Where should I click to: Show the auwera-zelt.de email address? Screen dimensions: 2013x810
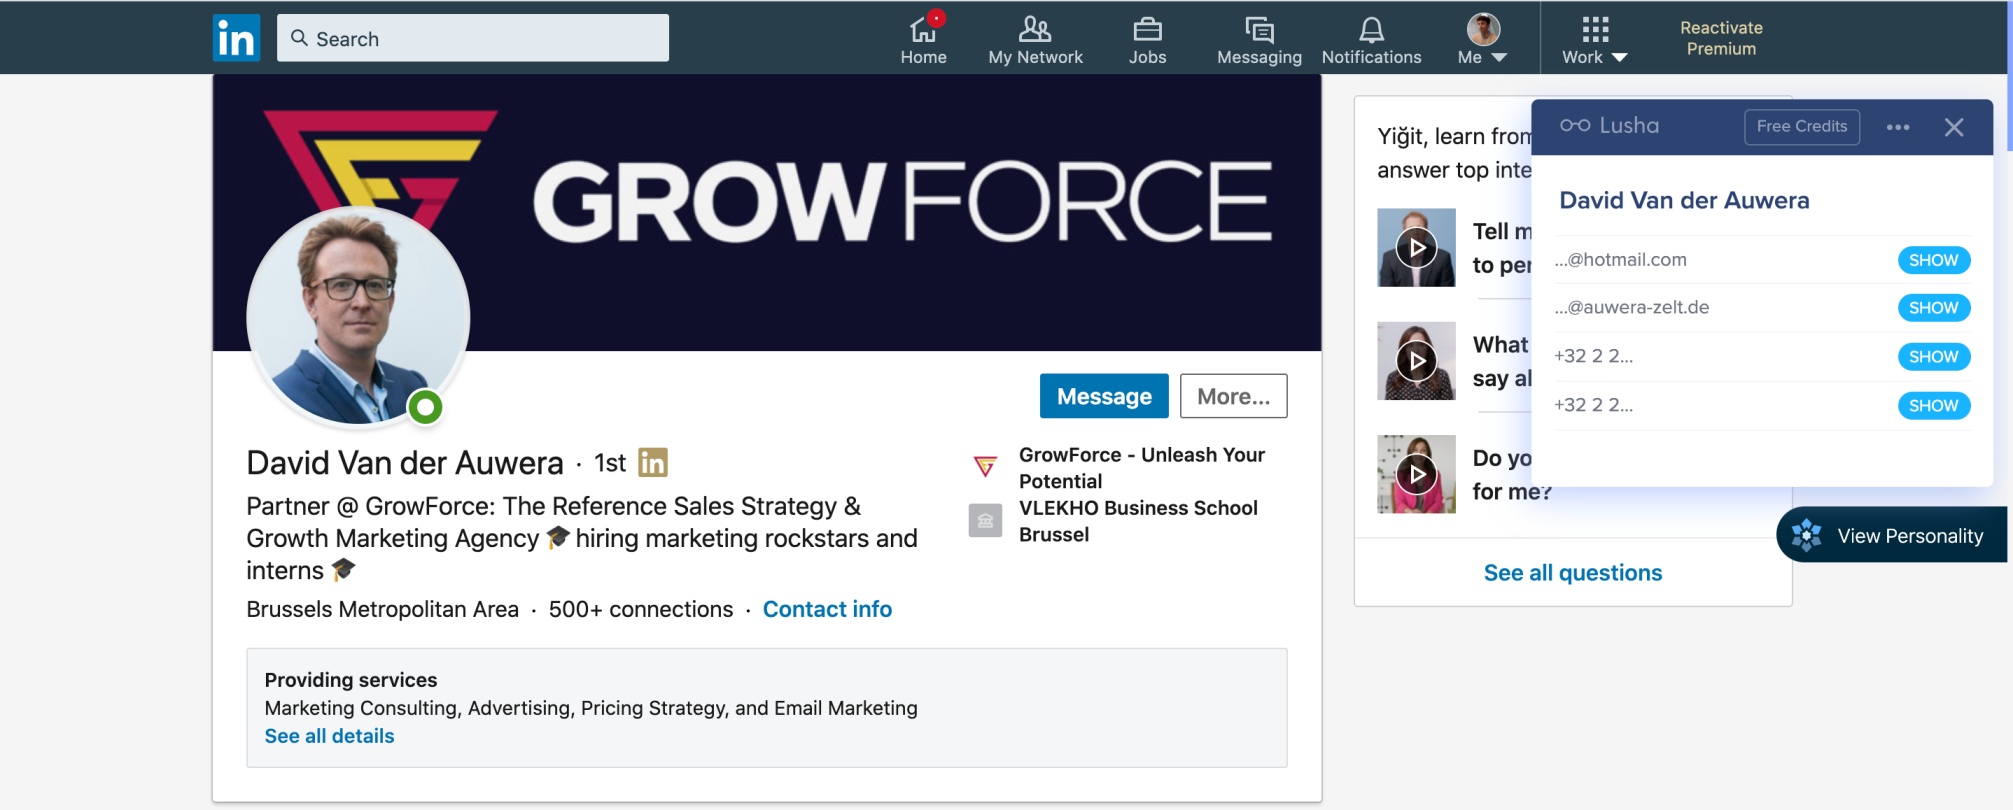coord(1933,308)
